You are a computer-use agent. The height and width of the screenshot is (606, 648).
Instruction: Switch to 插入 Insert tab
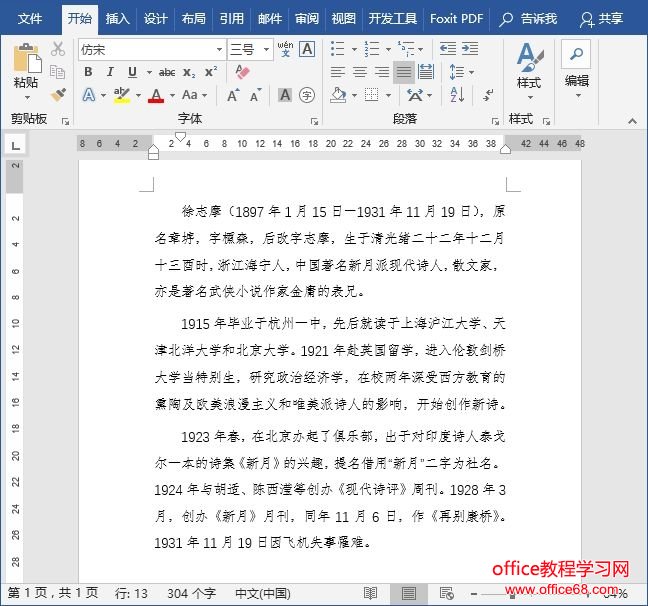point(117,19)
